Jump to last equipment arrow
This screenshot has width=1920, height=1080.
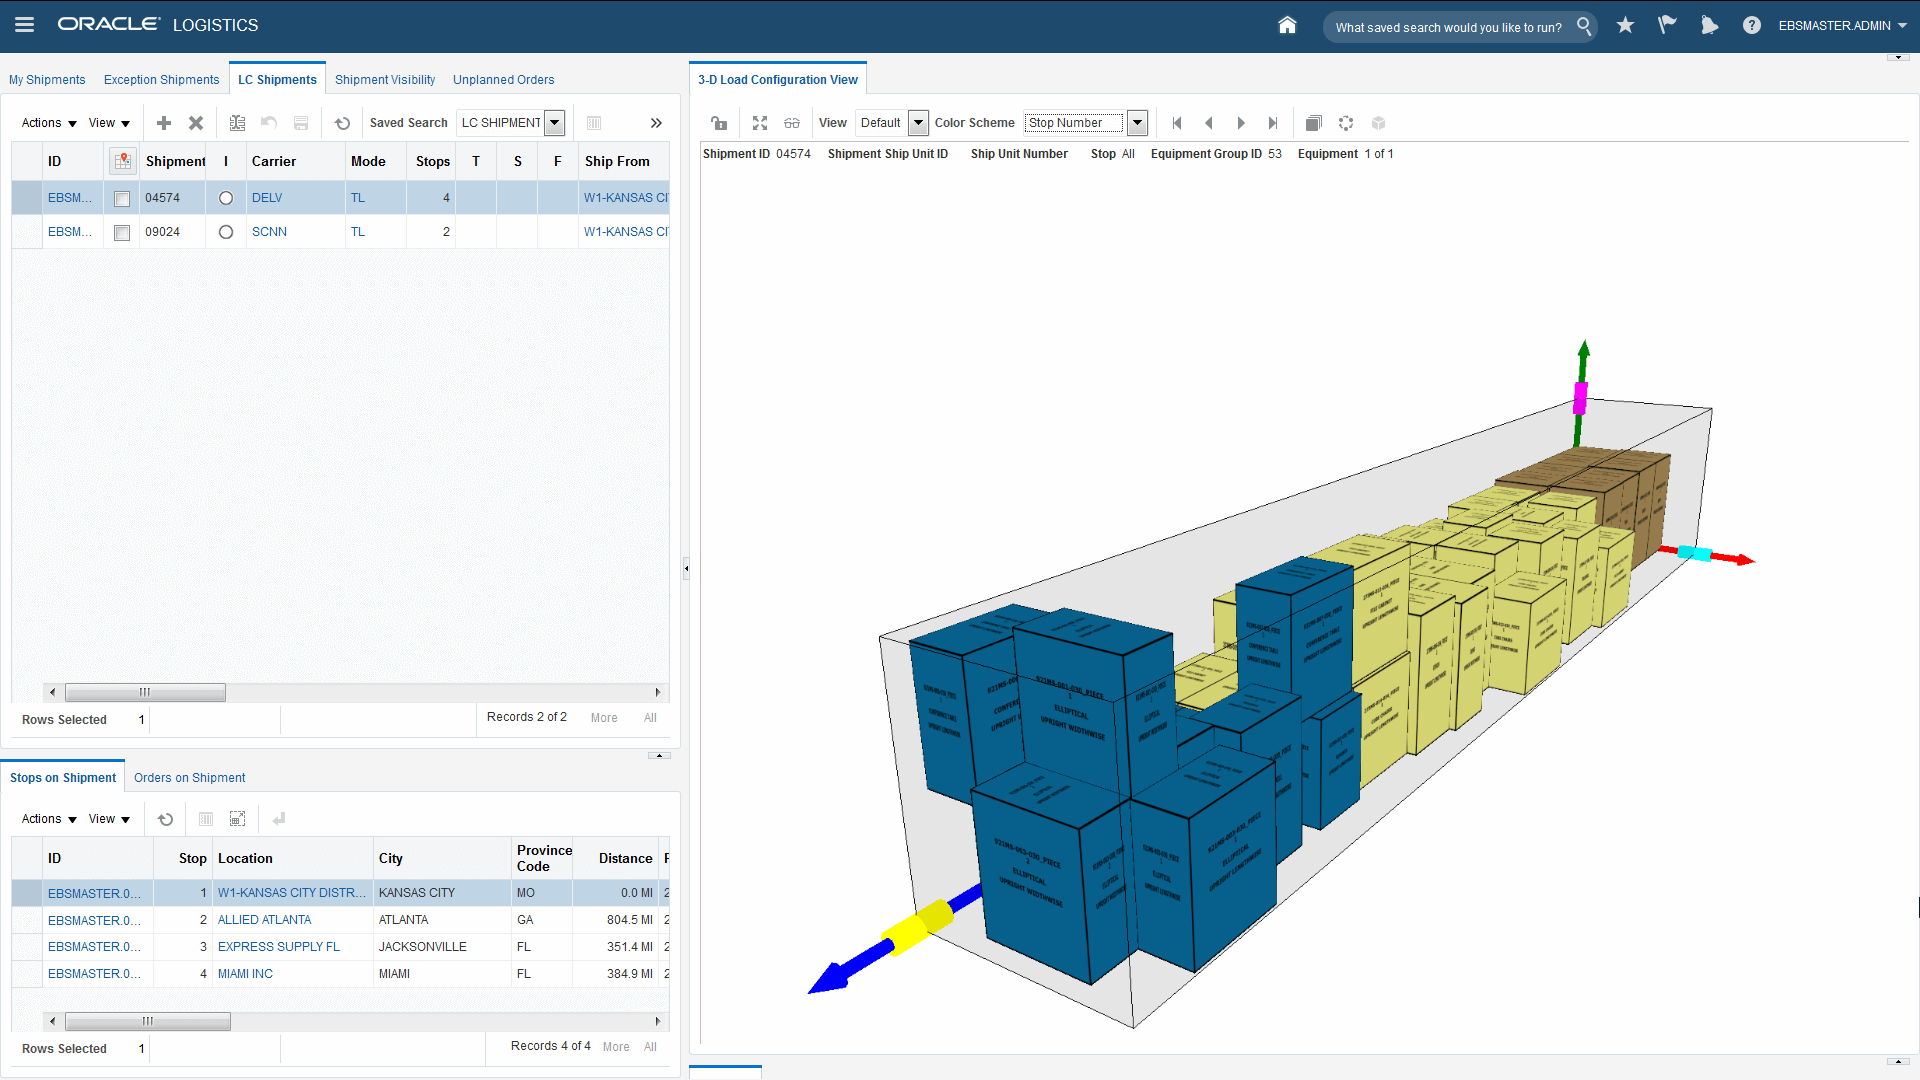click(1273, 123)
